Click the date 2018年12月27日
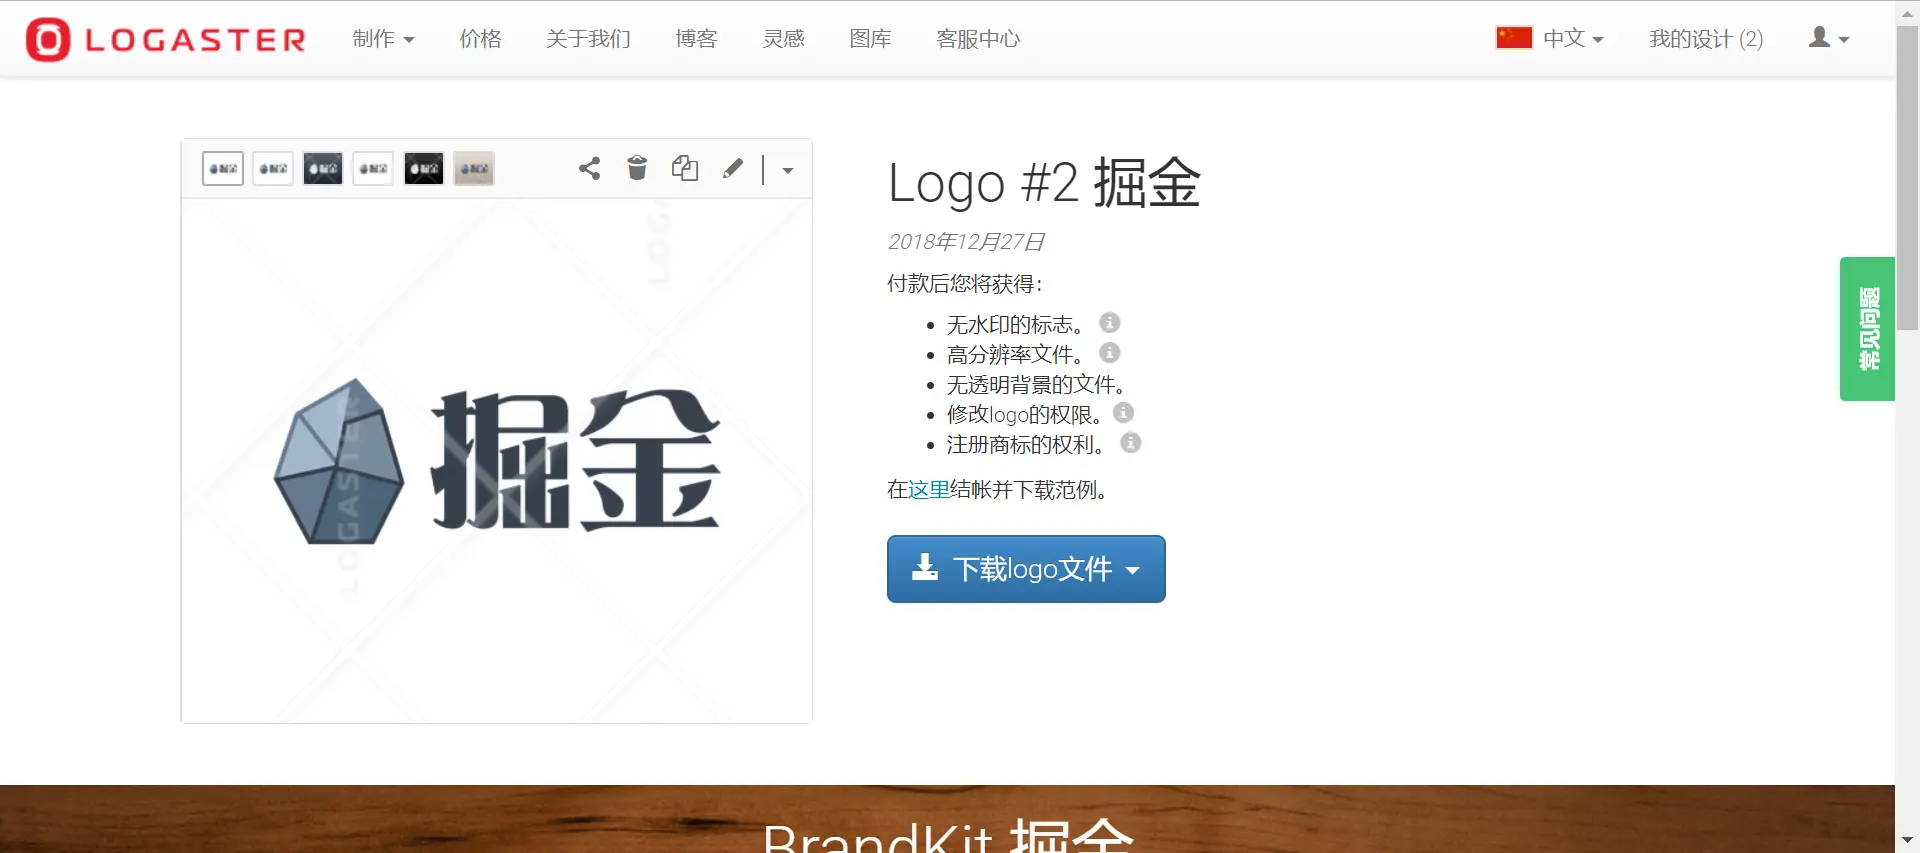The image size is (1920, 853). pyautogui.click(x=966, y=242)
